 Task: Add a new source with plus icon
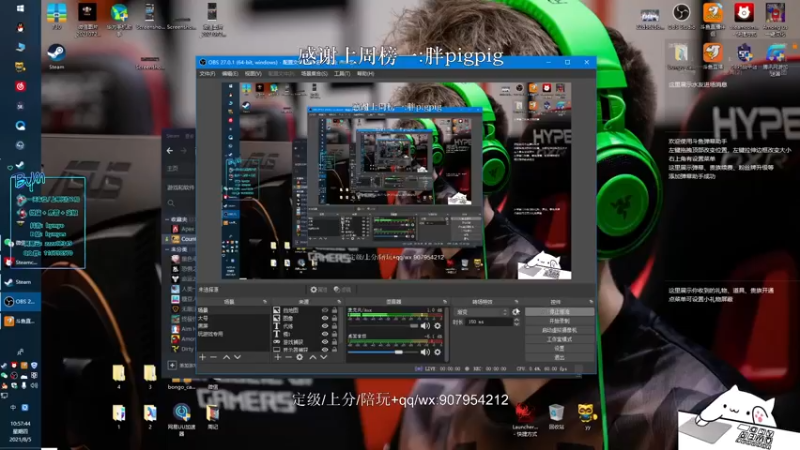[278, 357]
